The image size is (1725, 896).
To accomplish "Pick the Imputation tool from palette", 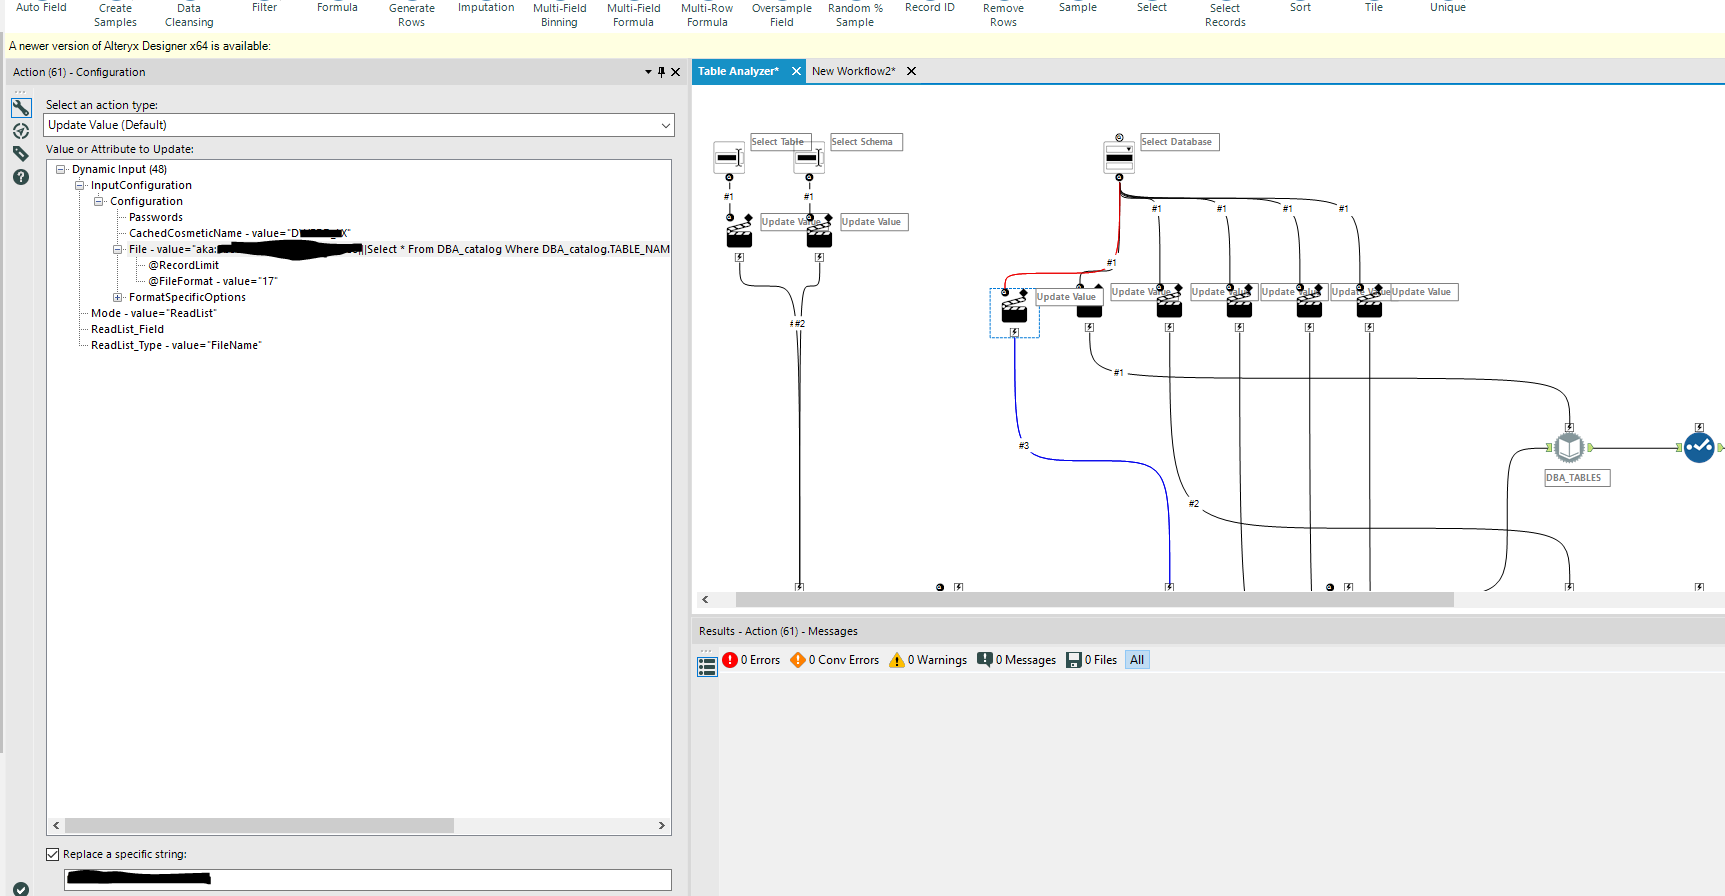I will click(x=486, y=8).
